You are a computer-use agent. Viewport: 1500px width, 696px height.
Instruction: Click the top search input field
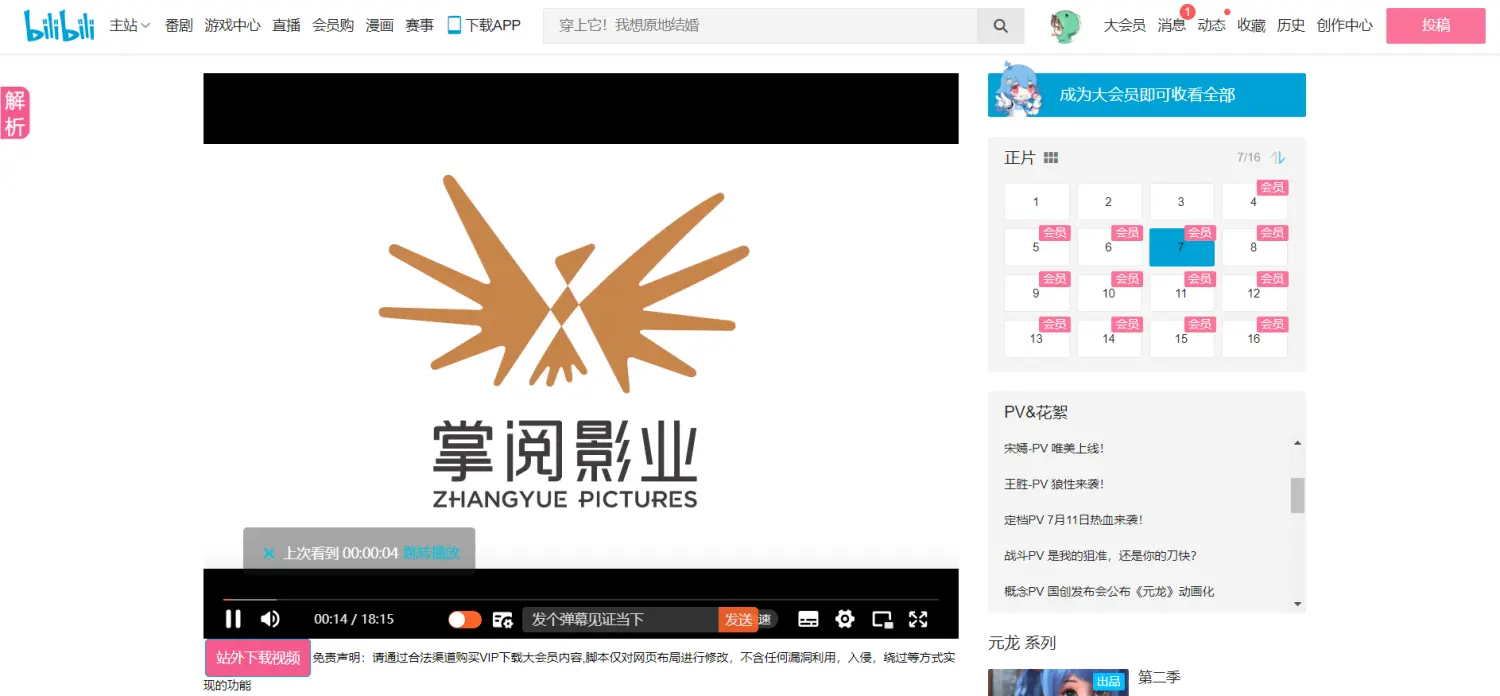(760, 26)
